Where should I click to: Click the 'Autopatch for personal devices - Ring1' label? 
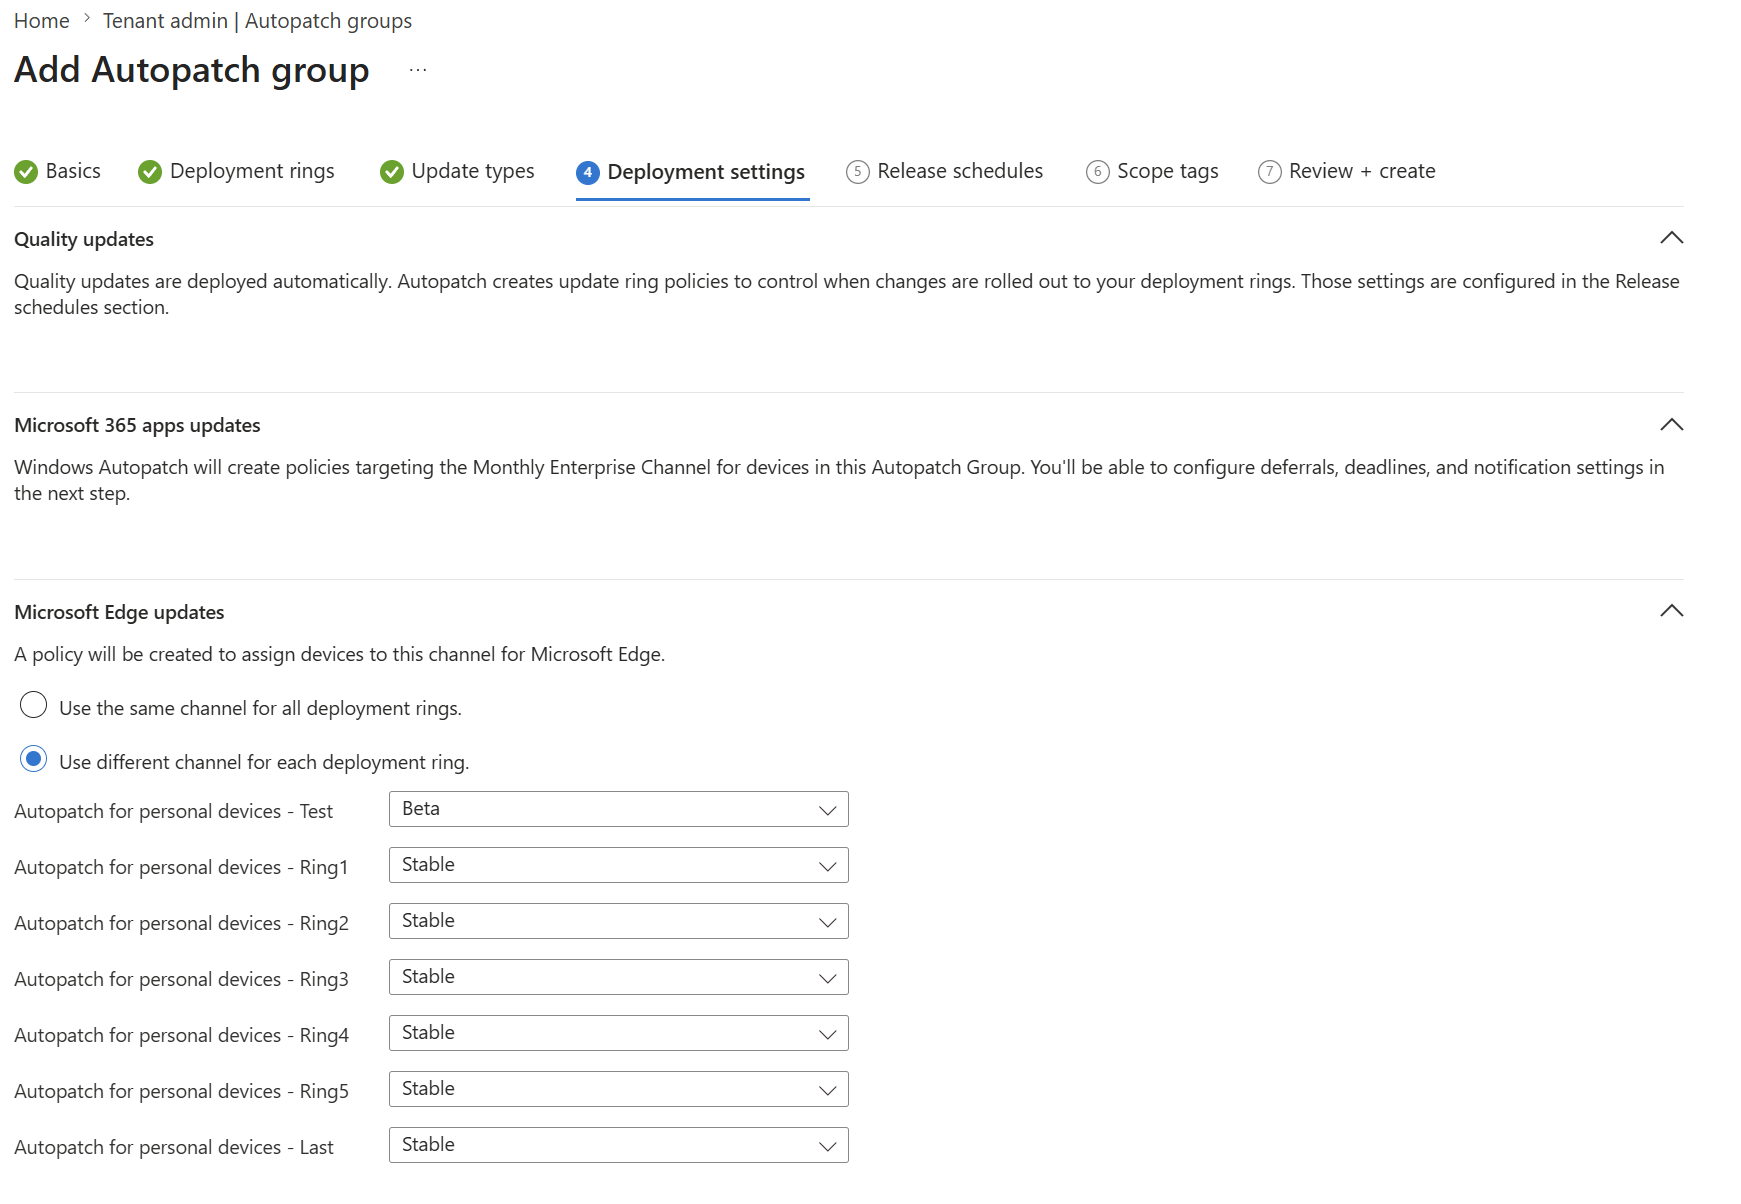(x=181, y=867)
